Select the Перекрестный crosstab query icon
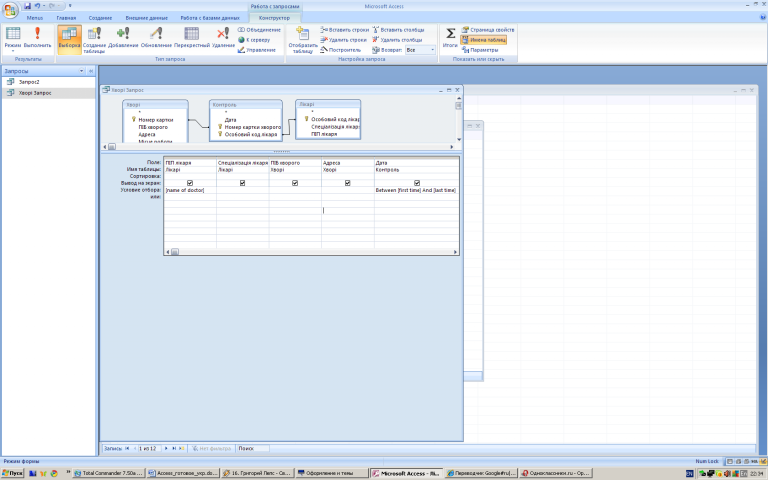 pos(191,37)
